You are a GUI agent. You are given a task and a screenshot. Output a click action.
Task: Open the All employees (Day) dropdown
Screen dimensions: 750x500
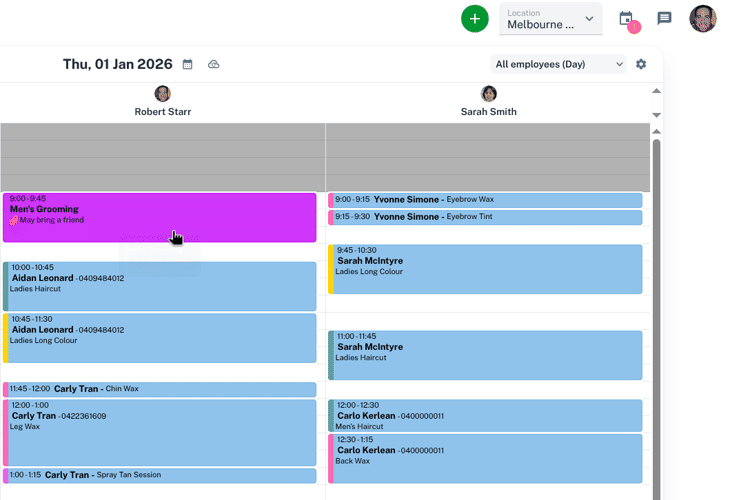tap(558, 64)
